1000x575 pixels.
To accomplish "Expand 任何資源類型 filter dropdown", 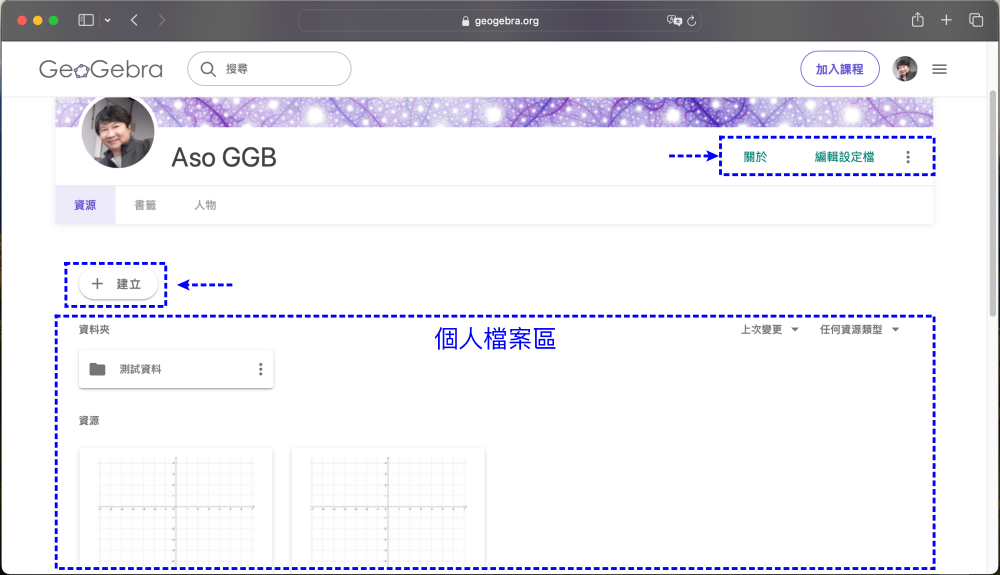I will (859, 329).
